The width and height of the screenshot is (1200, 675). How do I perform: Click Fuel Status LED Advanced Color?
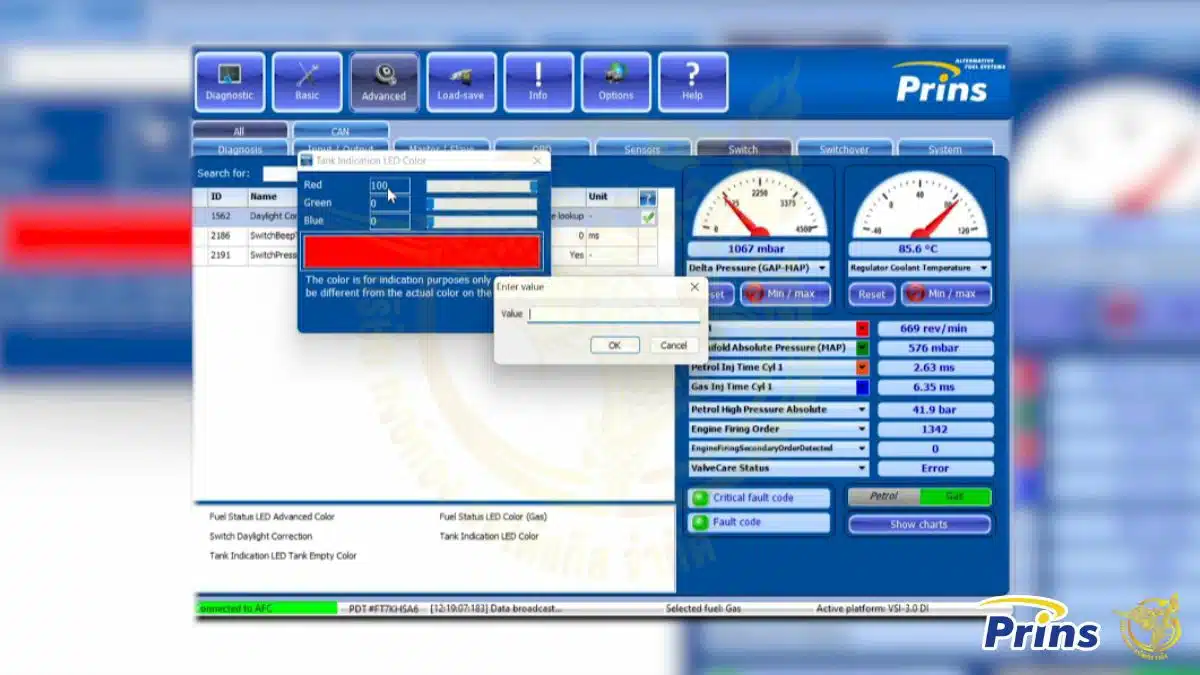272,517
